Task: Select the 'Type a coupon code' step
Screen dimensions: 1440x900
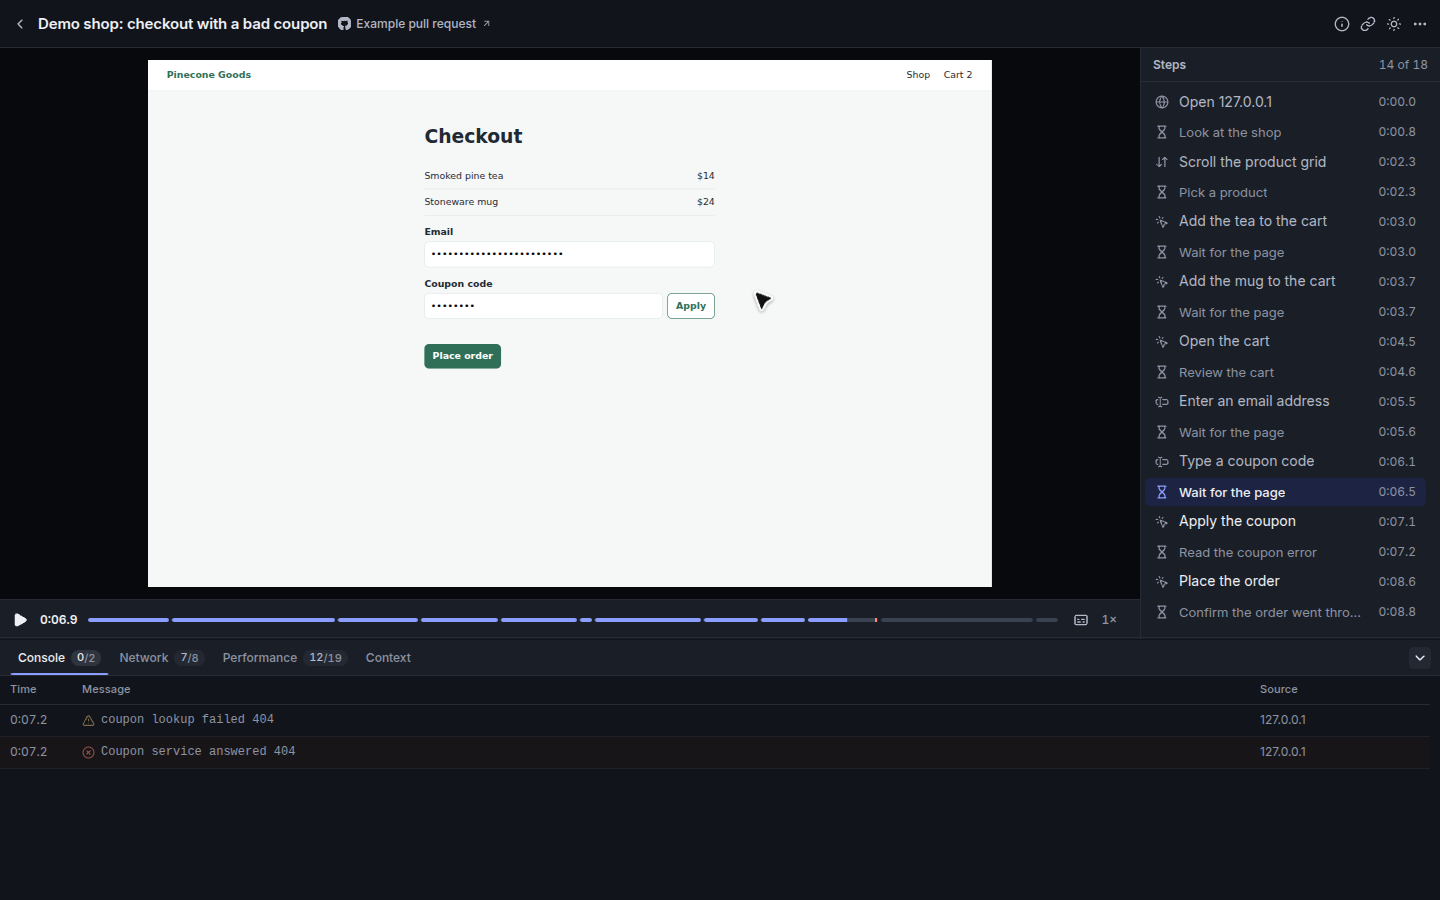Action: (1285, 462)
